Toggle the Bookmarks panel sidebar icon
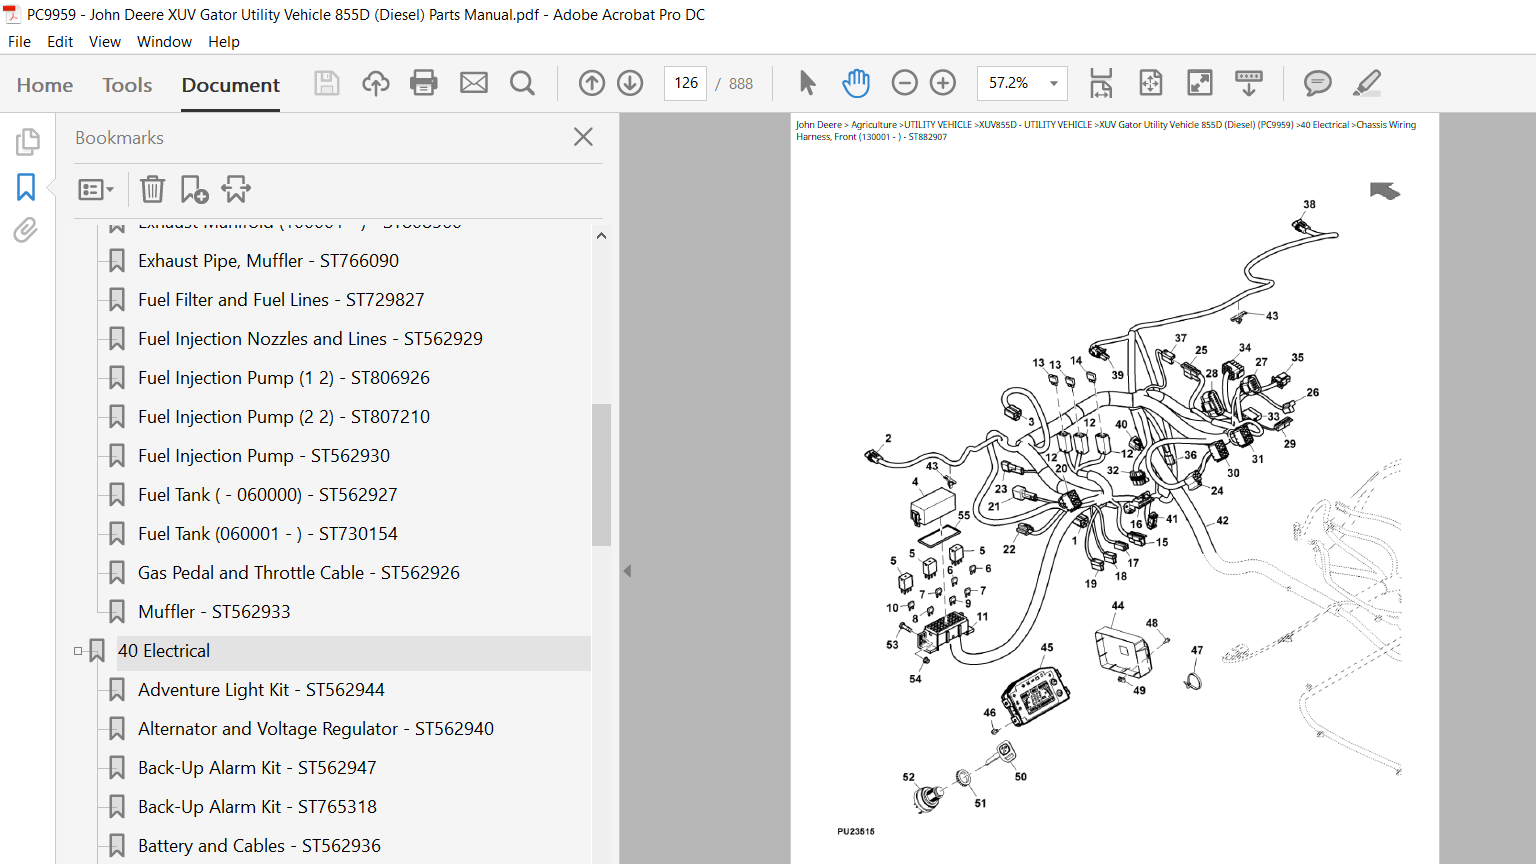The width and height of the screenshot is (1536, 864). 26,187
